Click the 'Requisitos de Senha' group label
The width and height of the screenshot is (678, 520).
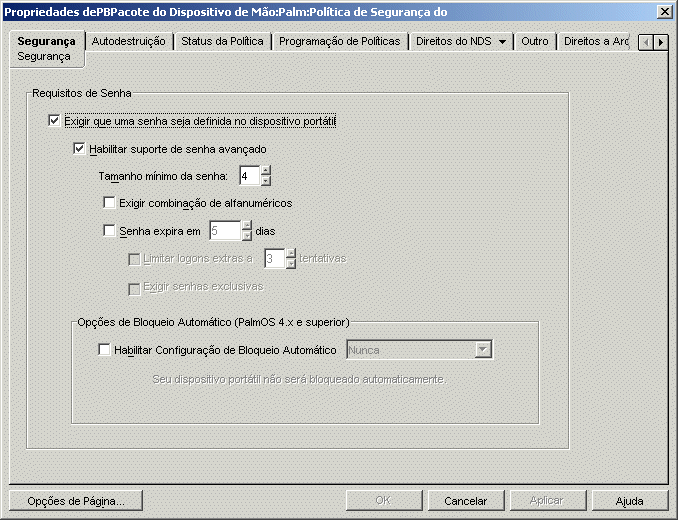point(82,93)
